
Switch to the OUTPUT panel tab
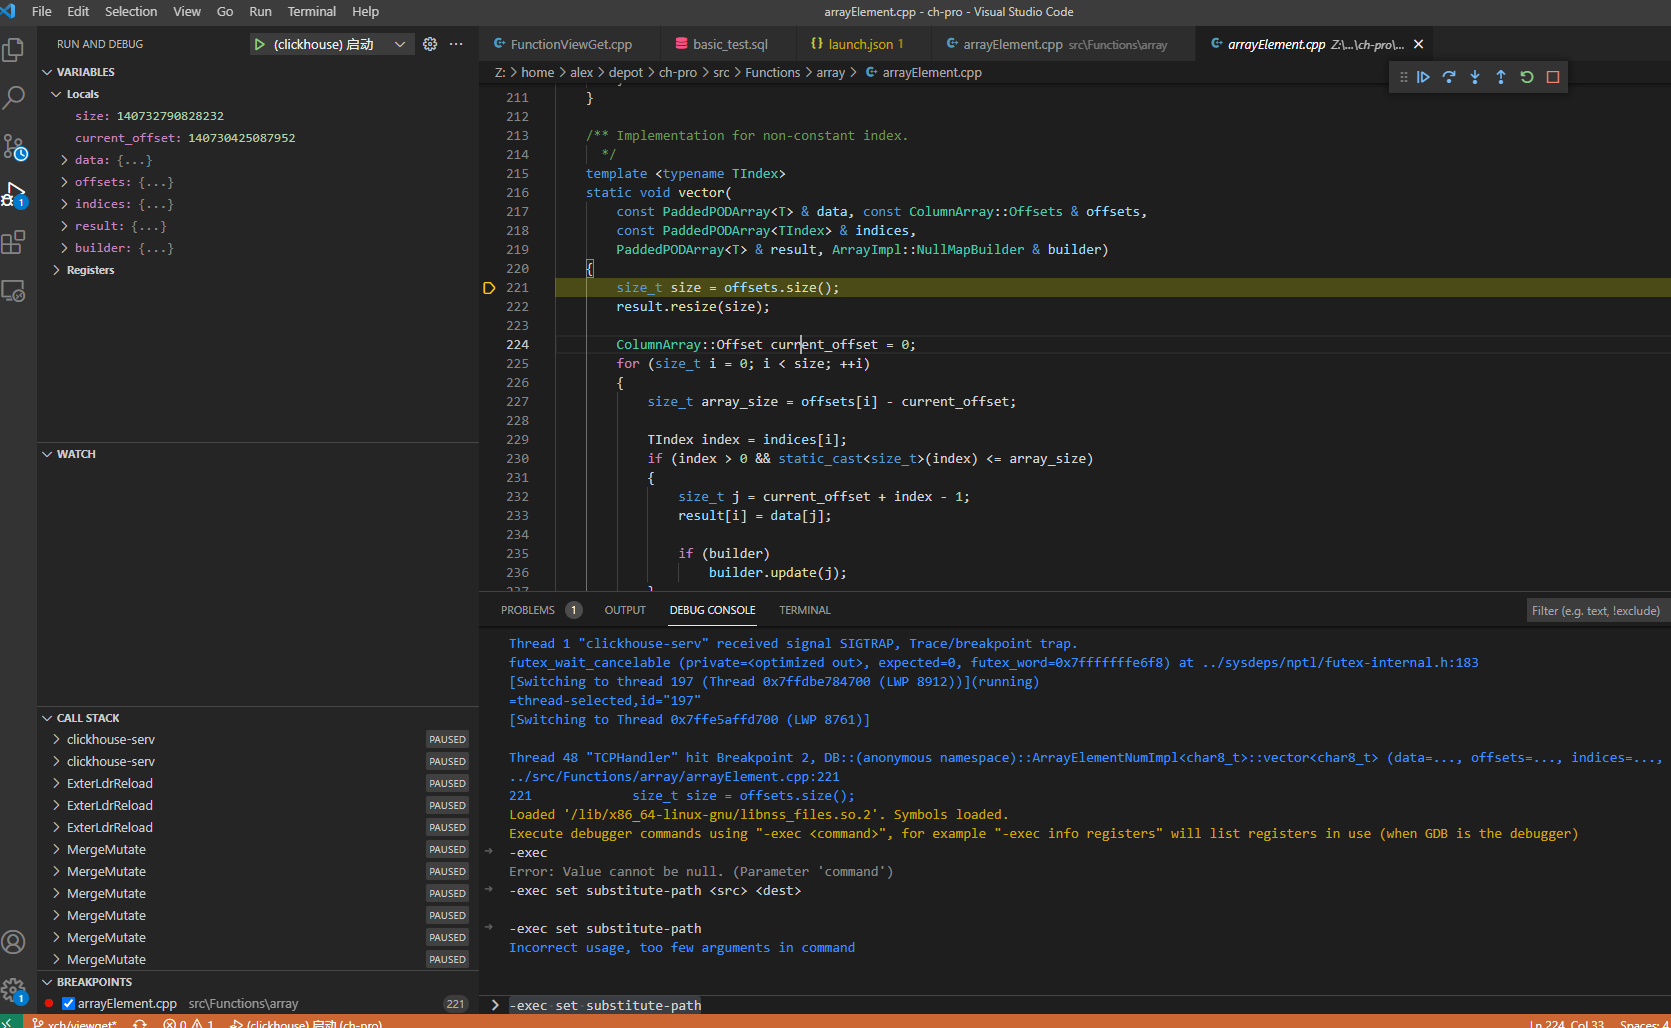(x=625, y=610)
